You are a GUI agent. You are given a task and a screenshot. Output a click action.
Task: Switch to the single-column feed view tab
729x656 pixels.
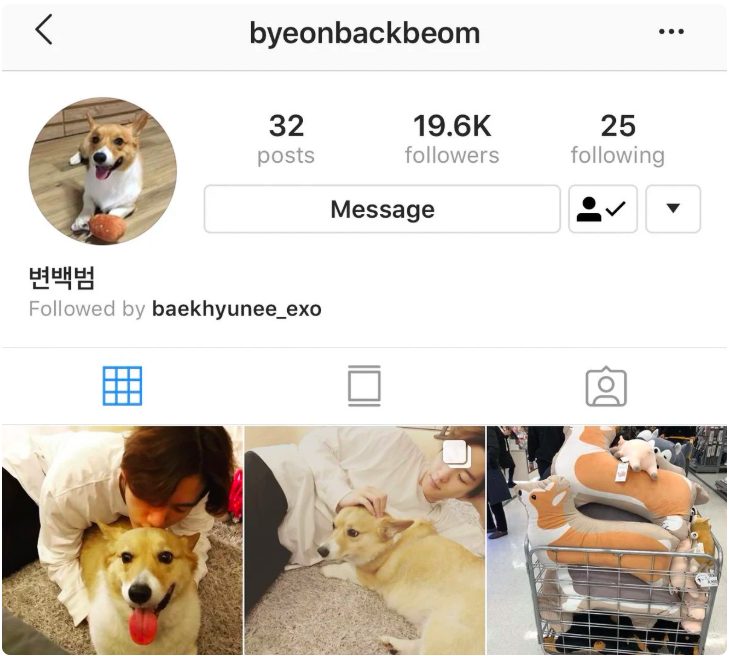click(x=364, y=386)
